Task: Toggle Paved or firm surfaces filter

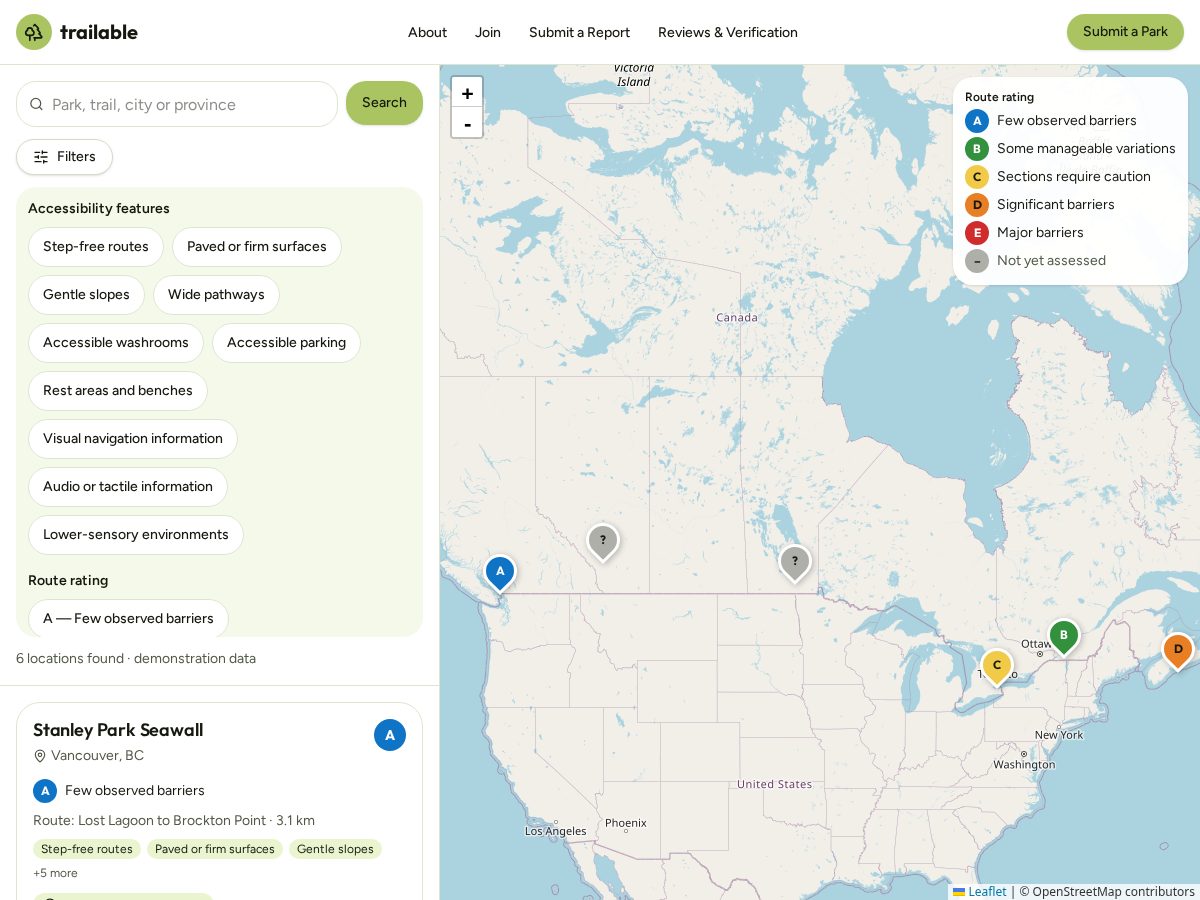Action: pos(257,247)
